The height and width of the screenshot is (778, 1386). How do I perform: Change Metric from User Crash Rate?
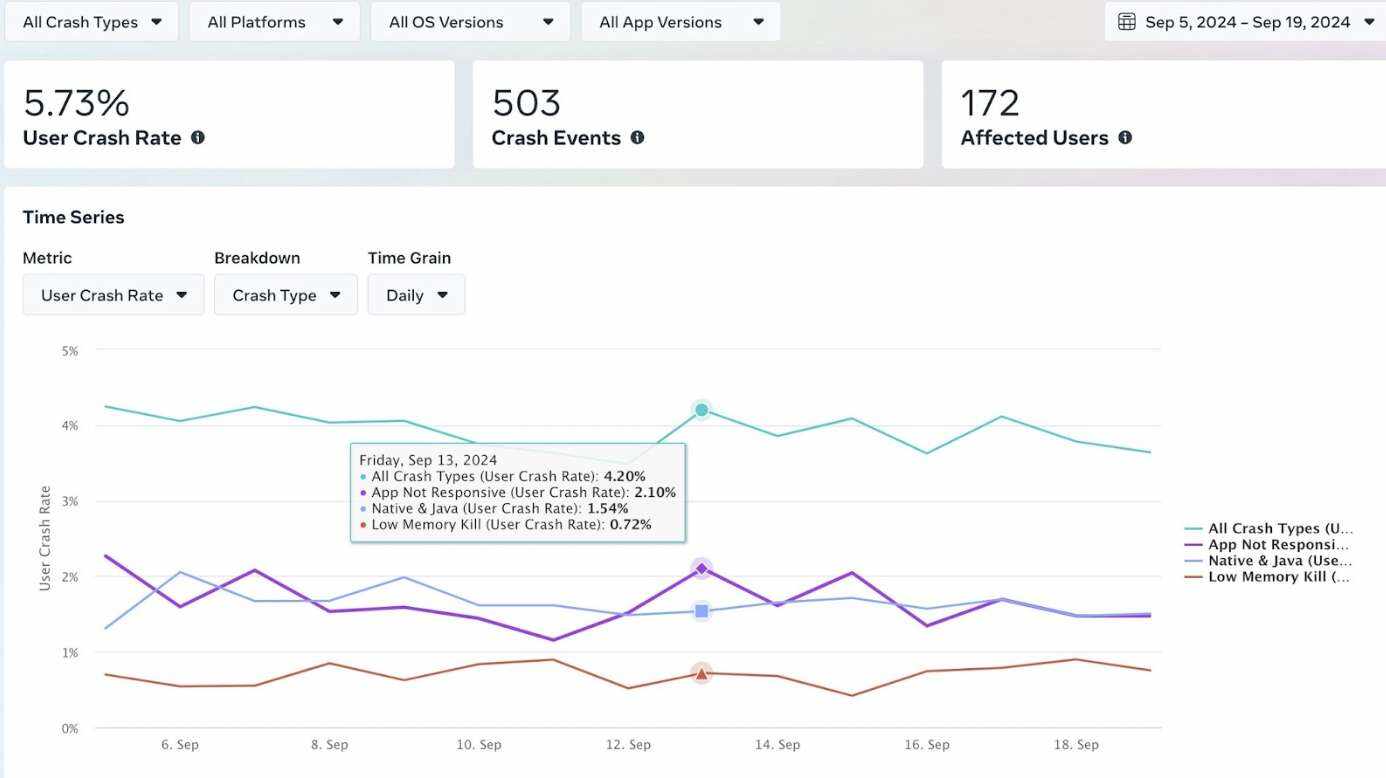pyautogui.click(x=113, y=295)
